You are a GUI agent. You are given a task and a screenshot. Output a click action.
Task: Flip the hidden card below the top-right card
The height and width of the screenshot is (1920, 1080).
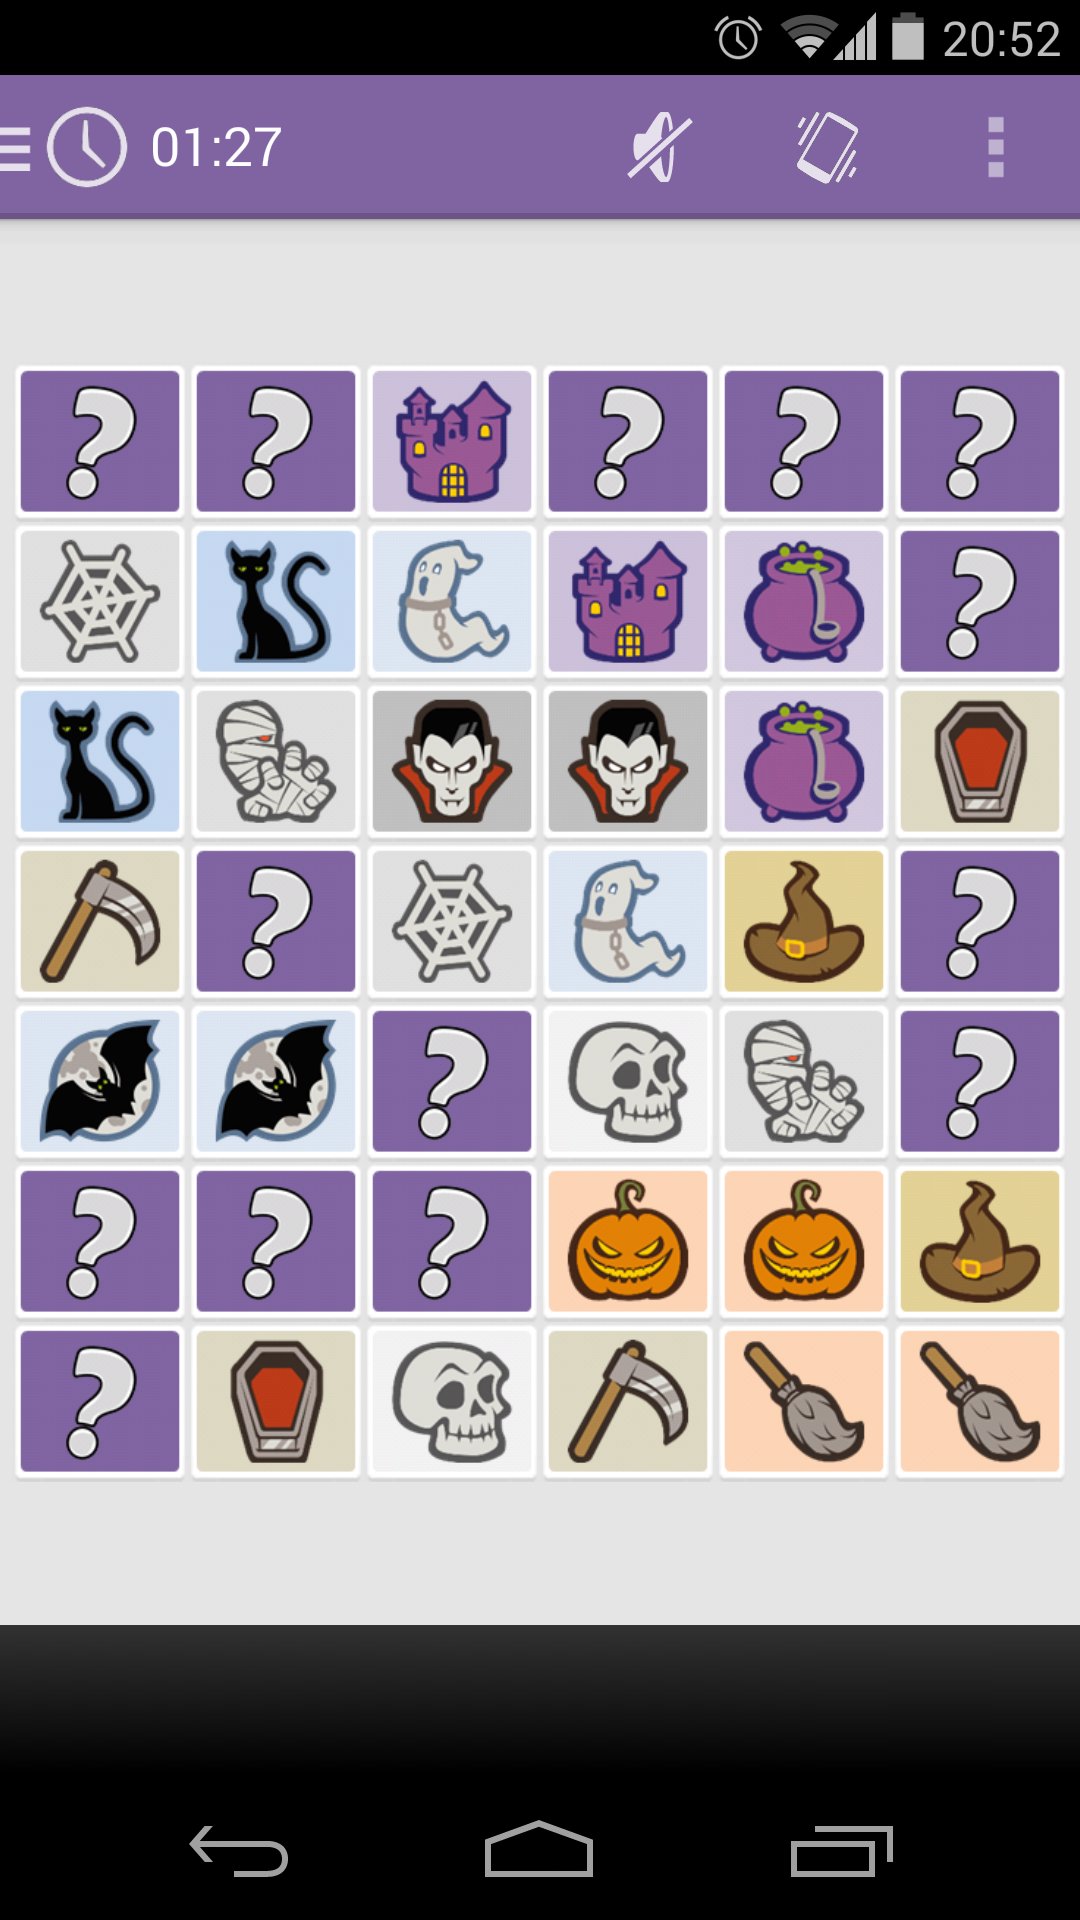click(980, 601)
